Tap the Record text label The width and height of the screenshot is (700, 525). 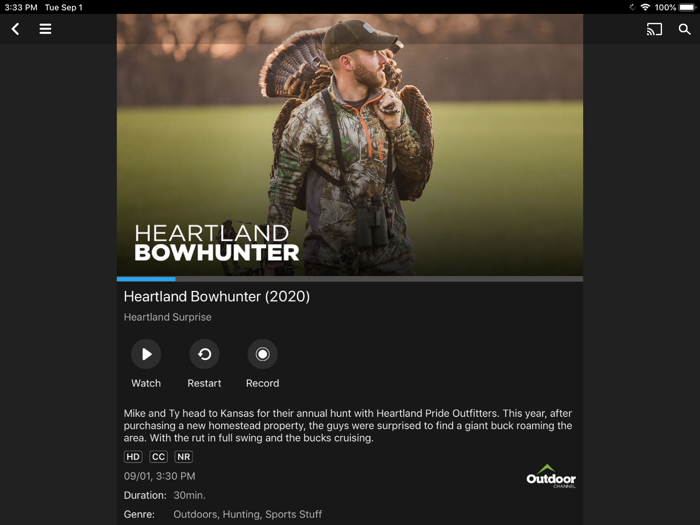262,383
